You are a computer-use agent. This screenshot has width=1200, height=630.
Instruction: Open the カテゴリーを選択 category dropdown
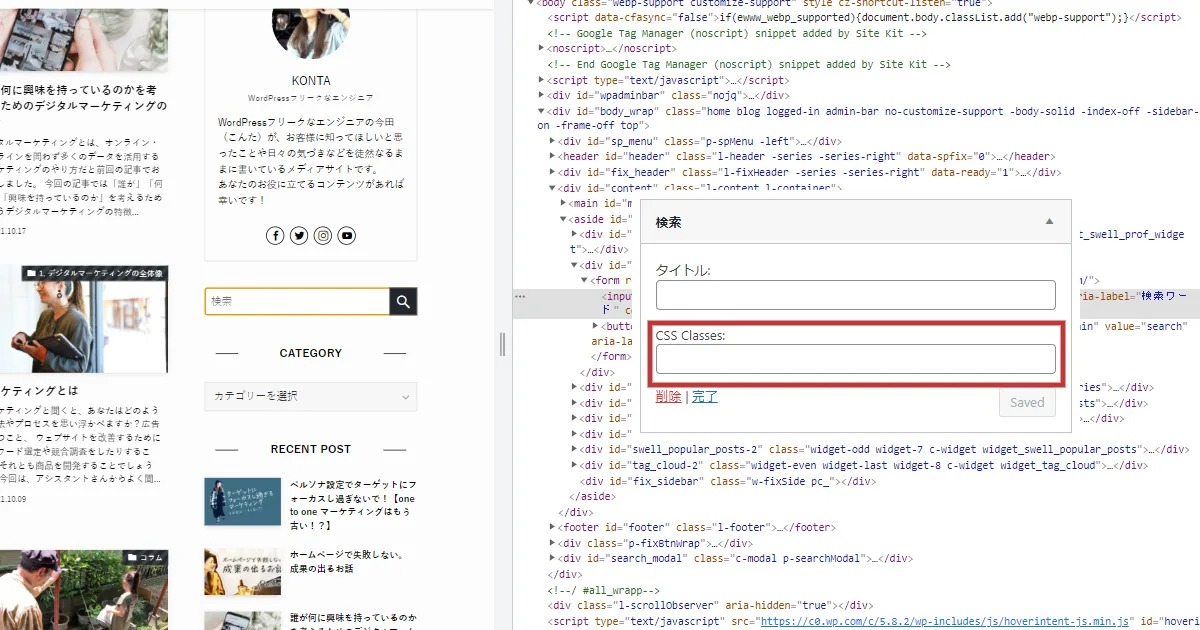coord(311,396)
